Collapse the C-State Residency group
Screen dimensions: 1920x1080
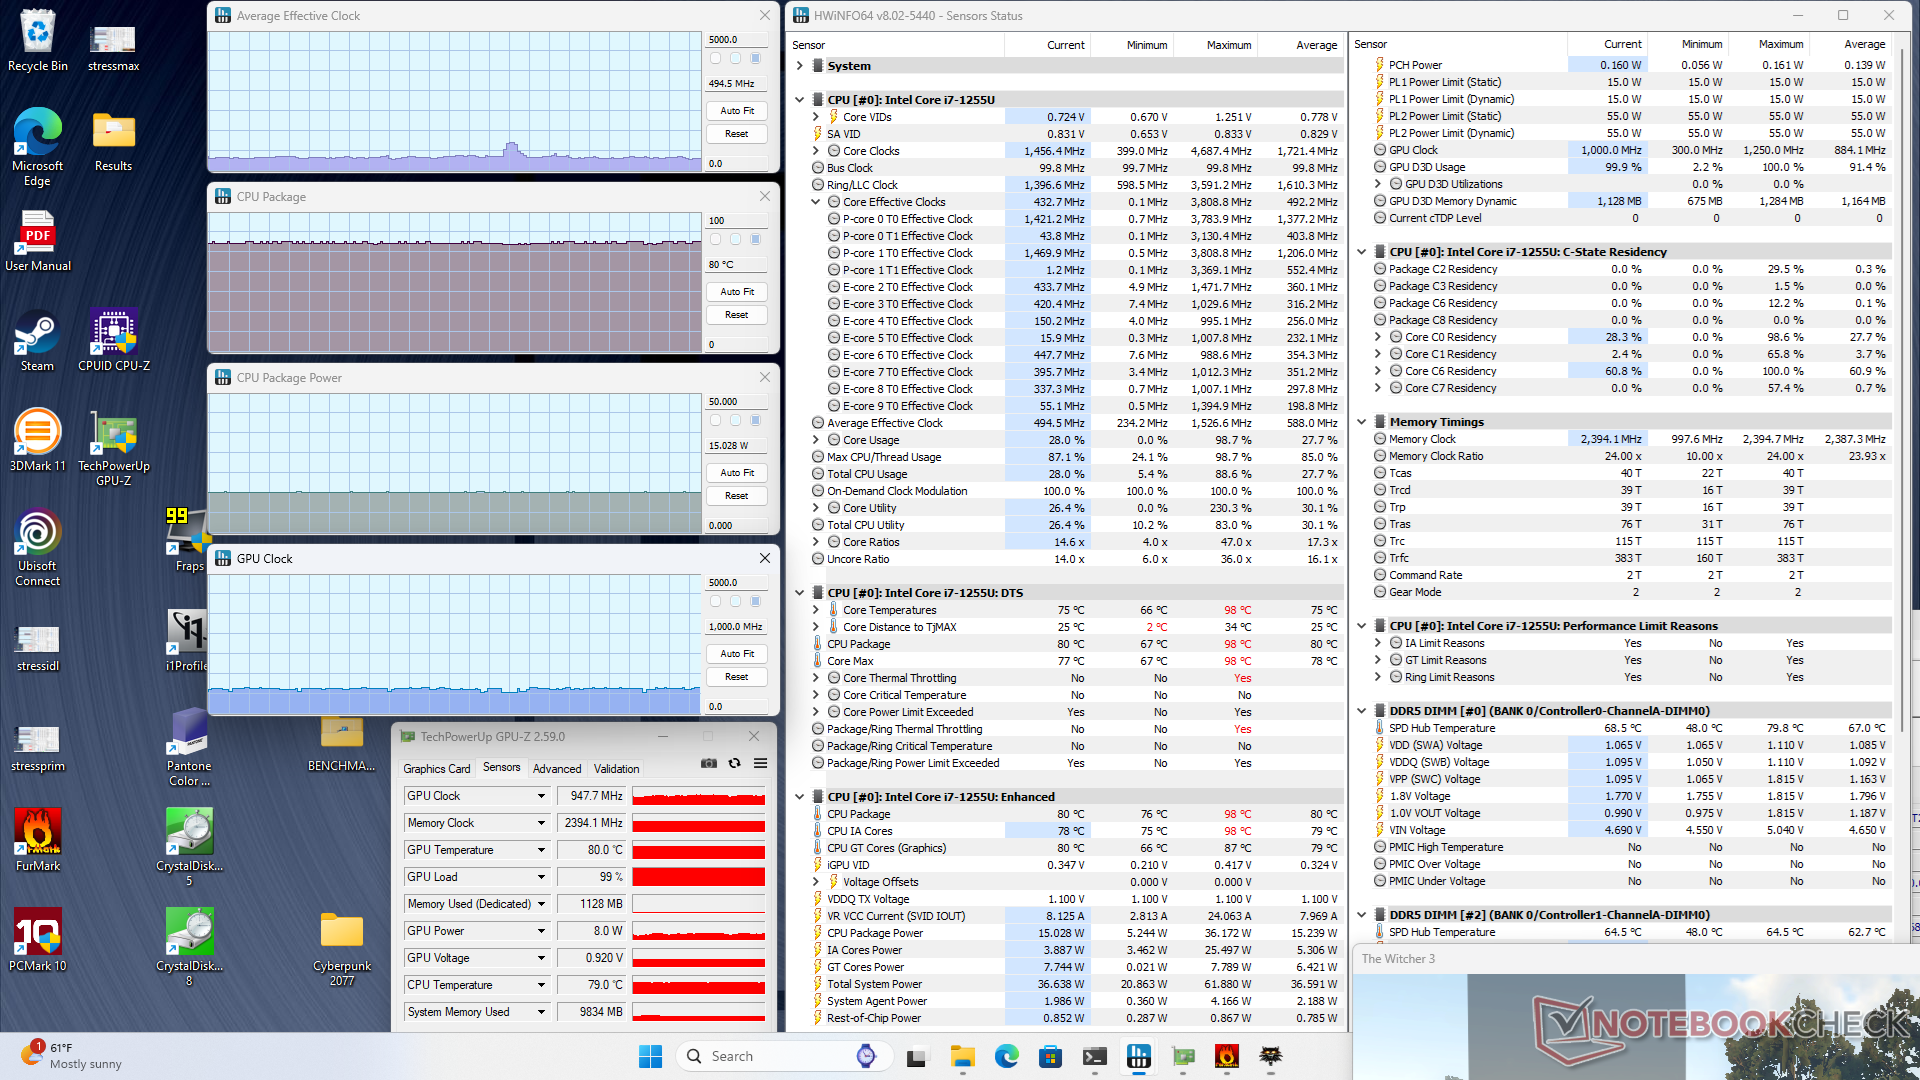point(1361,252)
